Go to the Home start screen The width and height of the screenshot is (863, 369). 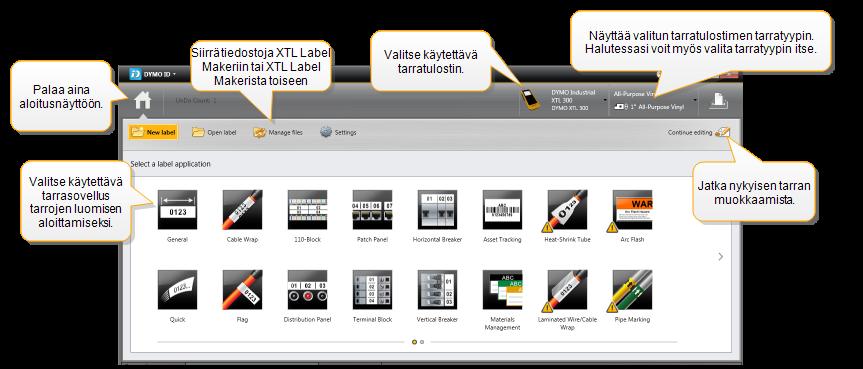coord(143,101)
